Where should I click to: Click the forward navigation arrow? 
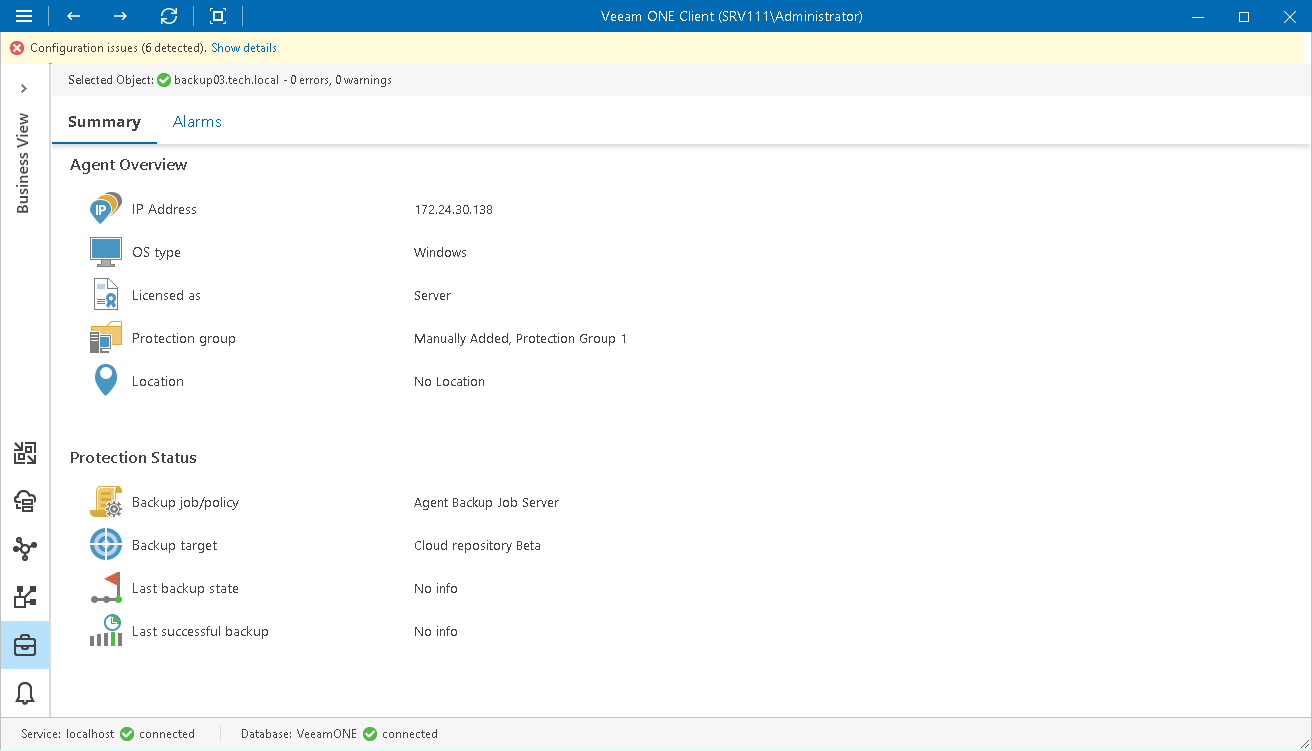[120, 16]
